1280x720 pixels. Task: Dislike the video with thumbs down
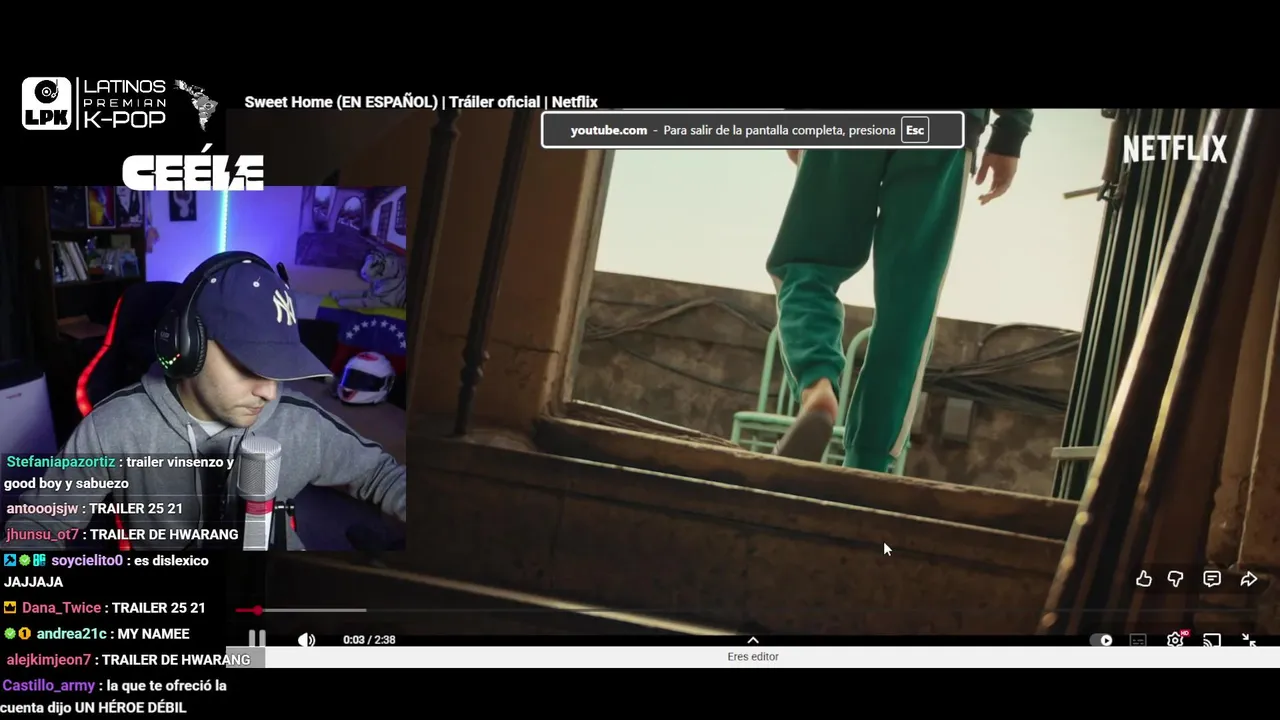click(x=1176, y=579)
